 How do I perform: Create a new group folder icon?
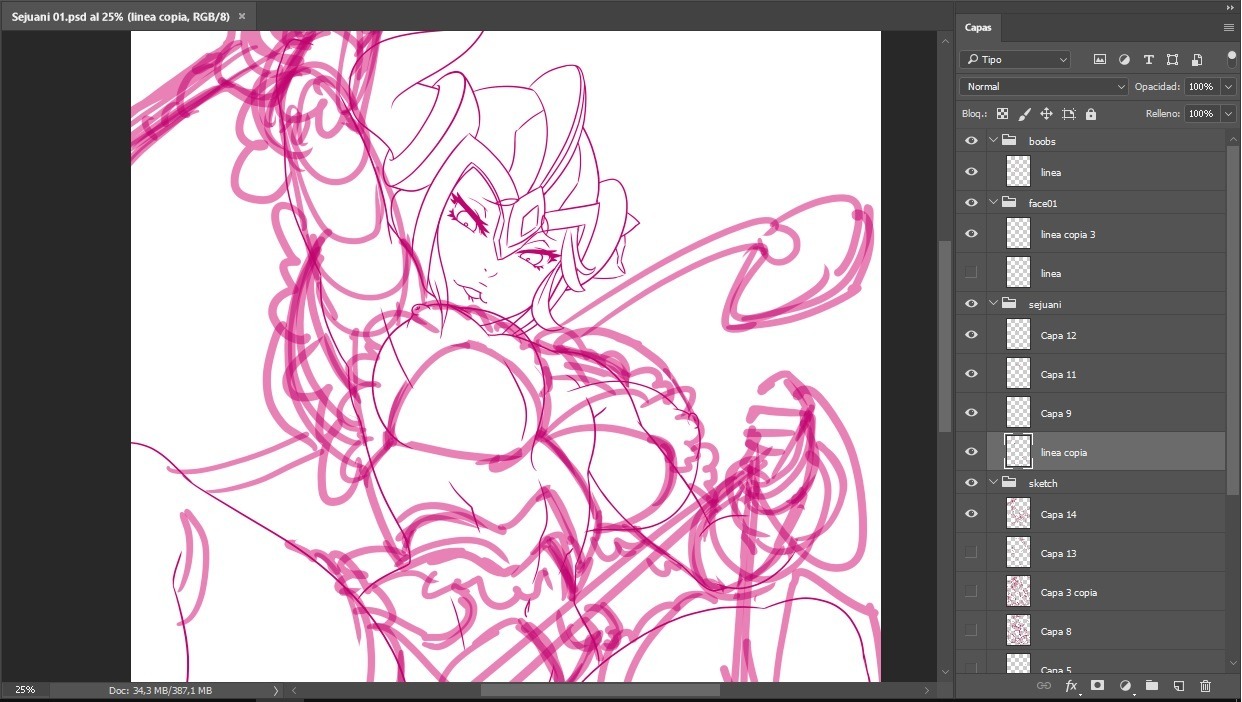coord(1152,686)
